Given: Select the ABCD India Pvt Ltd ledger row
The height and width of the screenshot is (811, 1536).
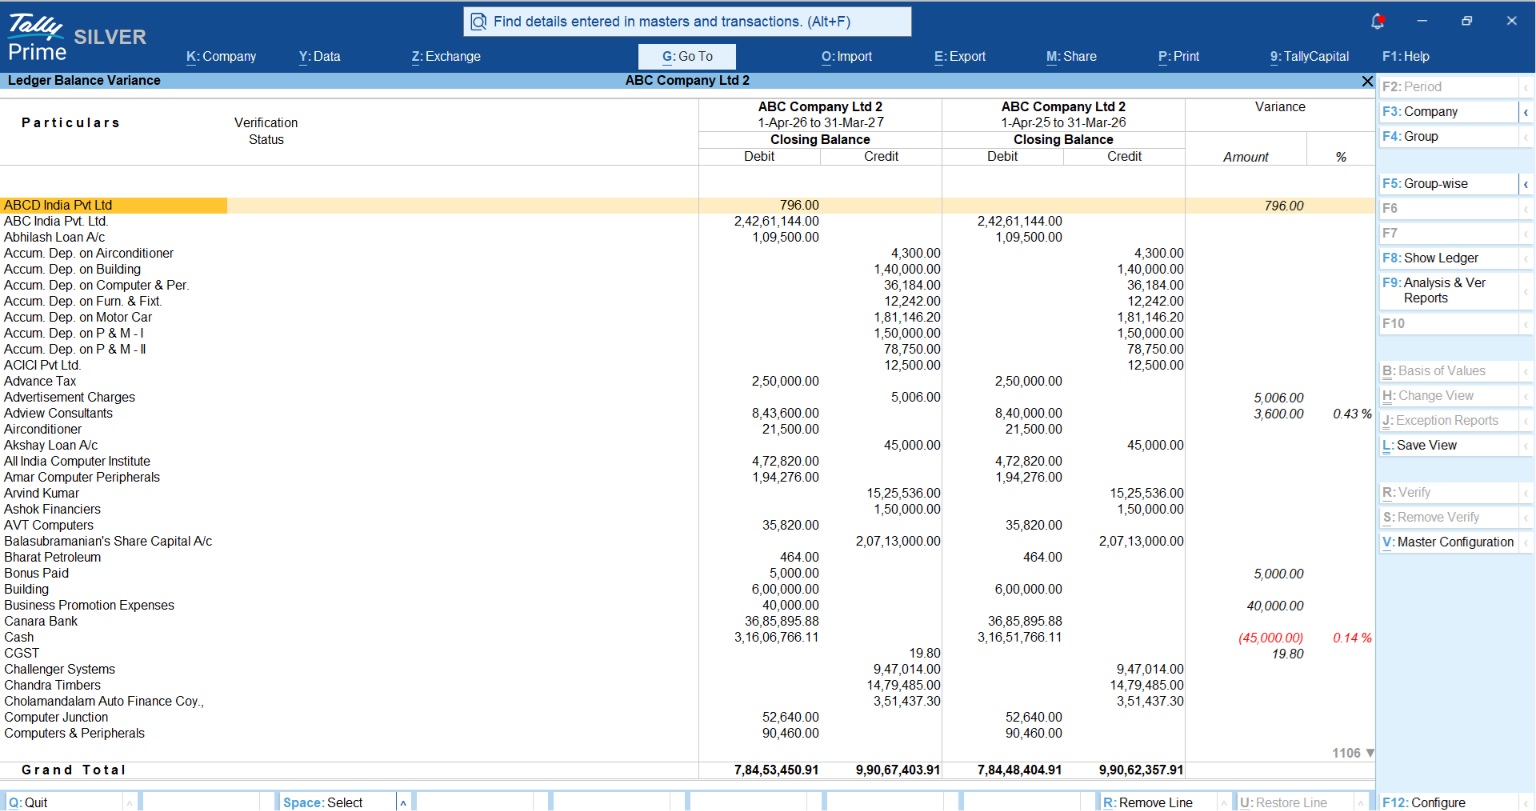Looking at the screenshot, I should [x=687, y=206].
